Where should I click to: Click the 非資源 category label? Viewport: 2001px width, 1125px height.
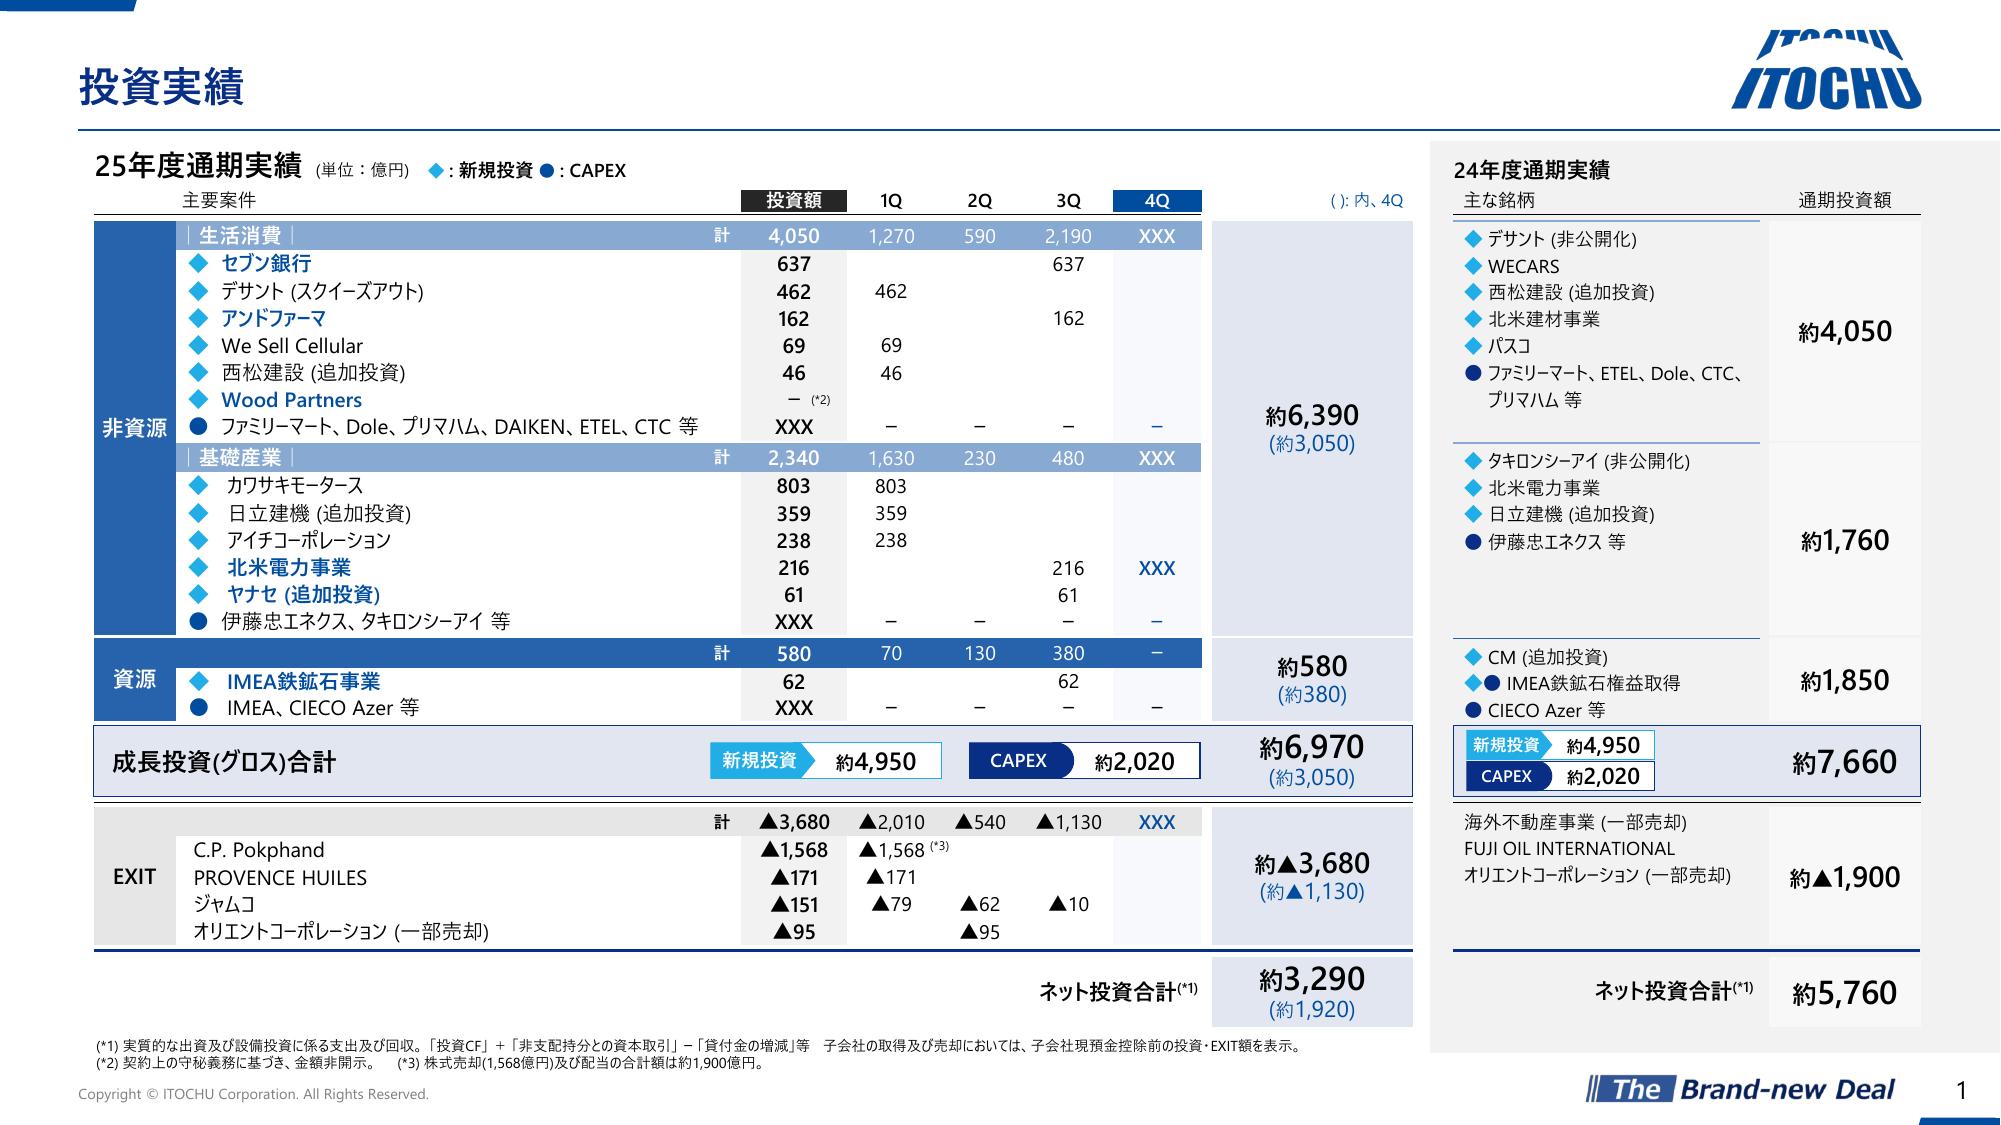[135, 428]
